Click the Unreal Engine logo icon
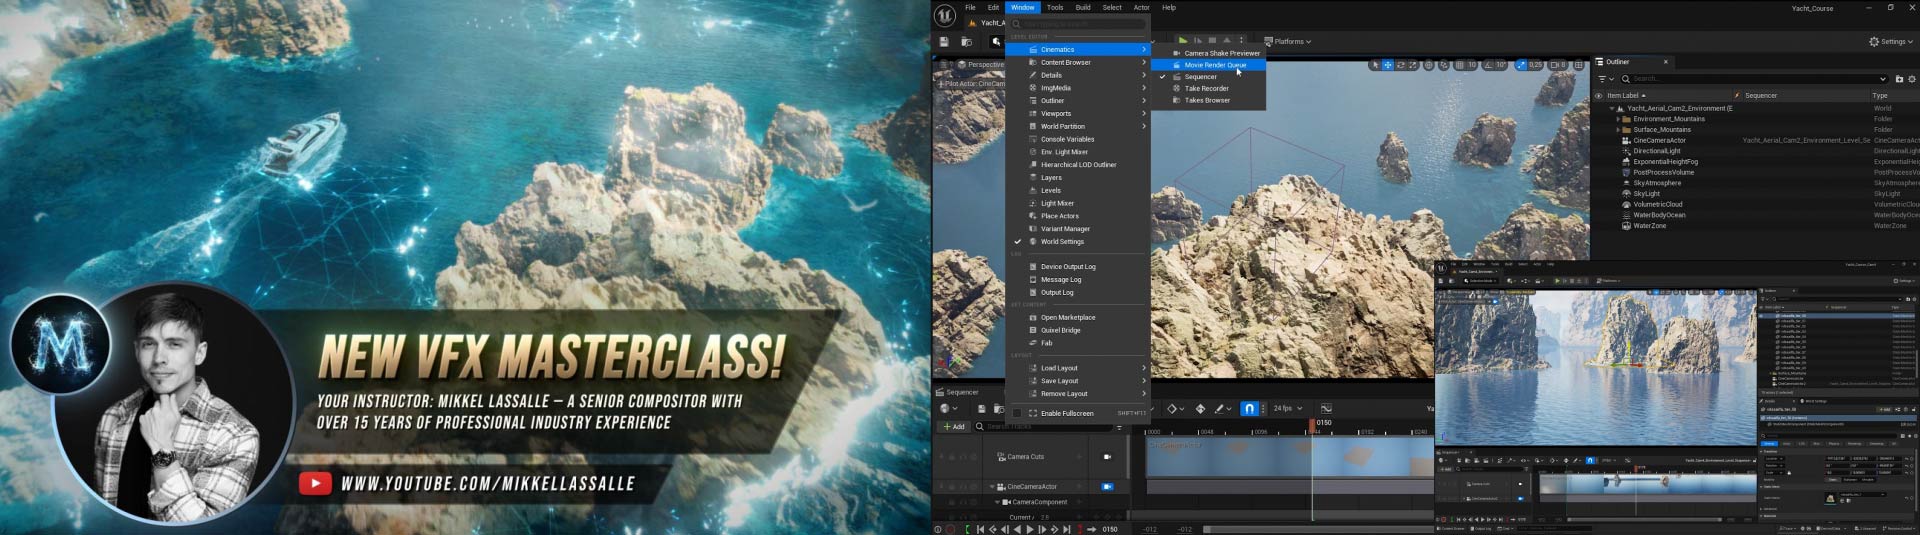The height and width of the screenshot is (535, 1920). [x=944, y=14]
